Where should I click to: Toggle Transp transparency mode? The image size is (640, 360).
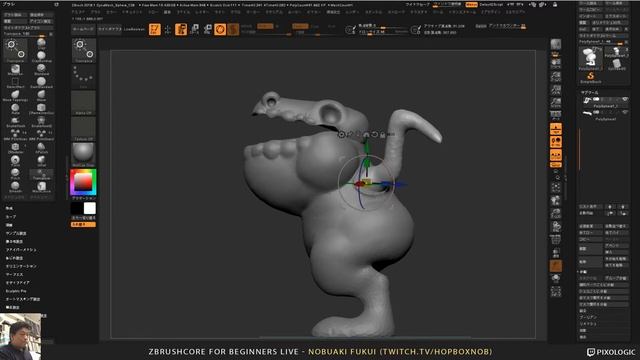tap(556, 253)
